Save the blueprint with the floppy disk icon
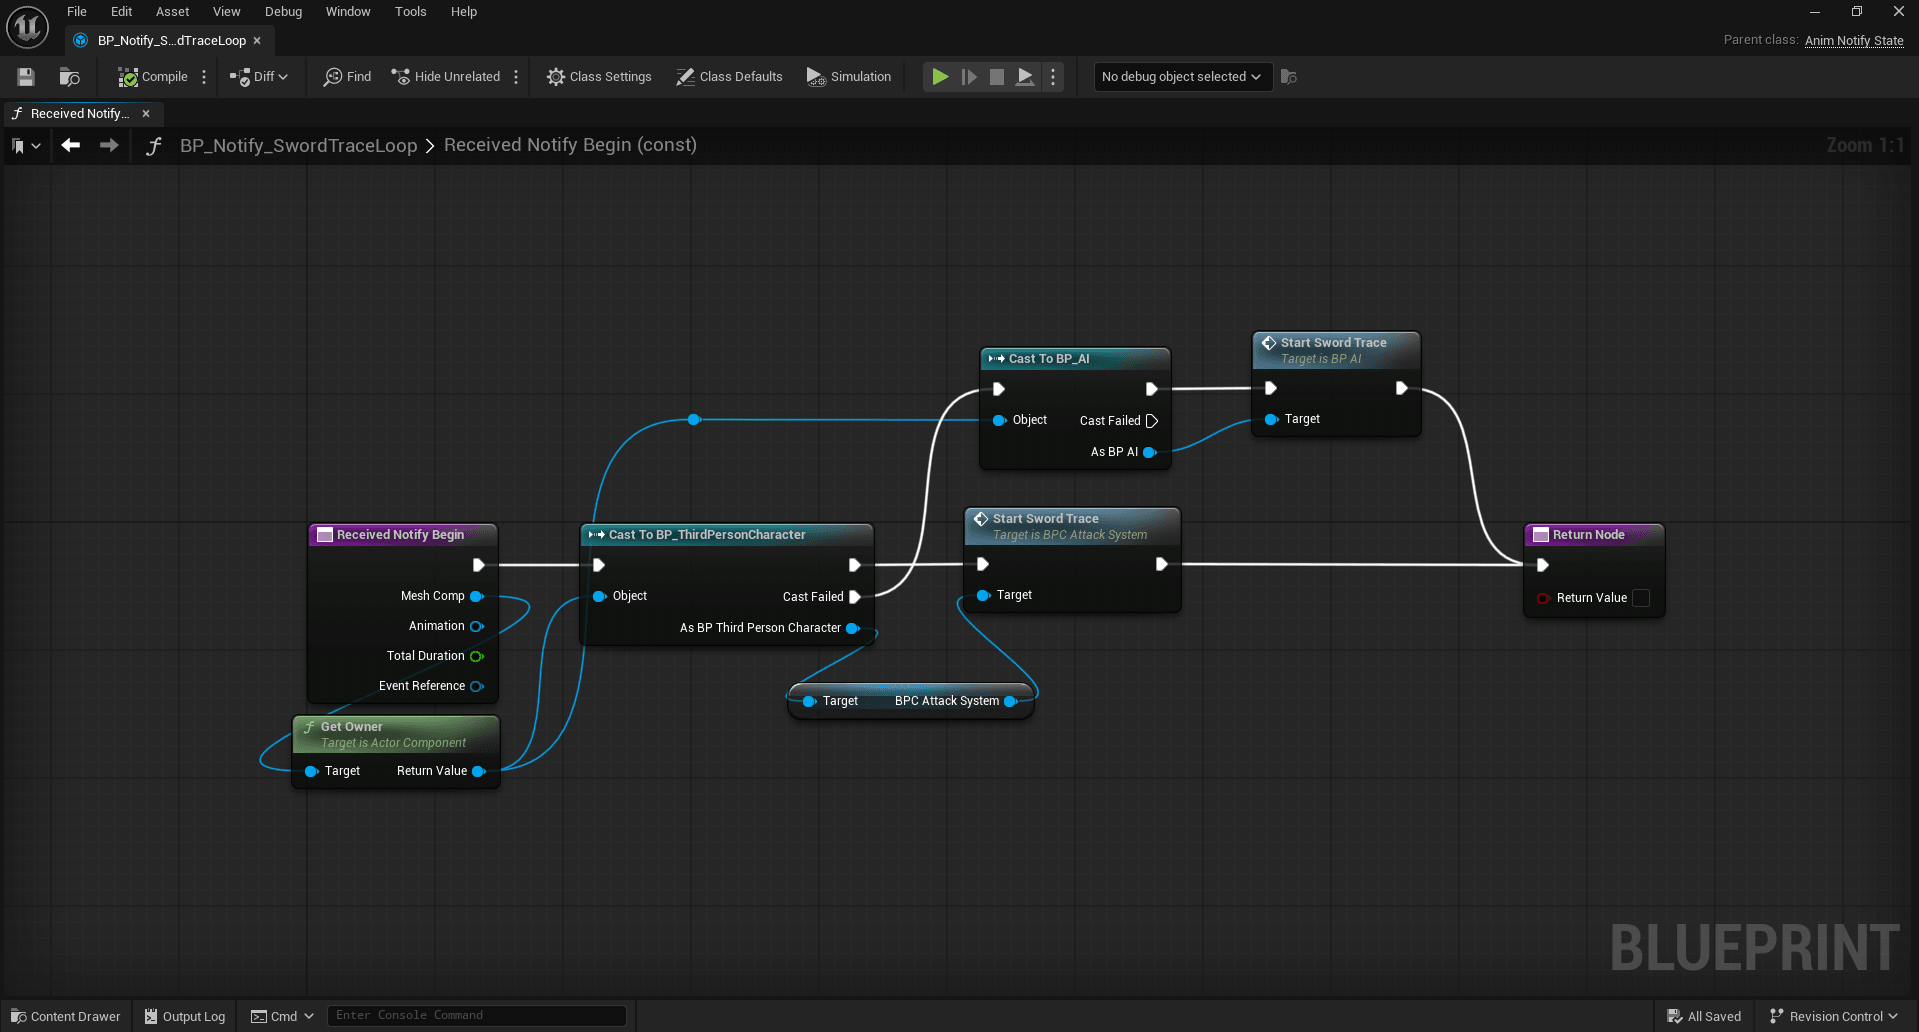This screenshot has height=1032, width=1919. pos(26,77)
